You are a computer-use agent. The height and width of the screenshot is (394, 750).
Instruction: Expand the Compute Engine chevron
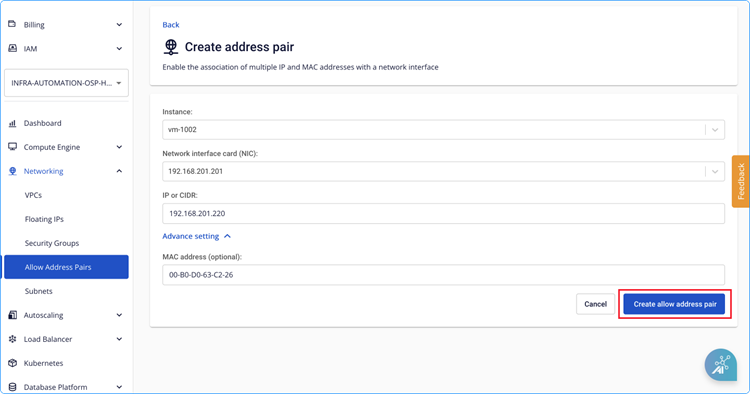click(119, 147)
